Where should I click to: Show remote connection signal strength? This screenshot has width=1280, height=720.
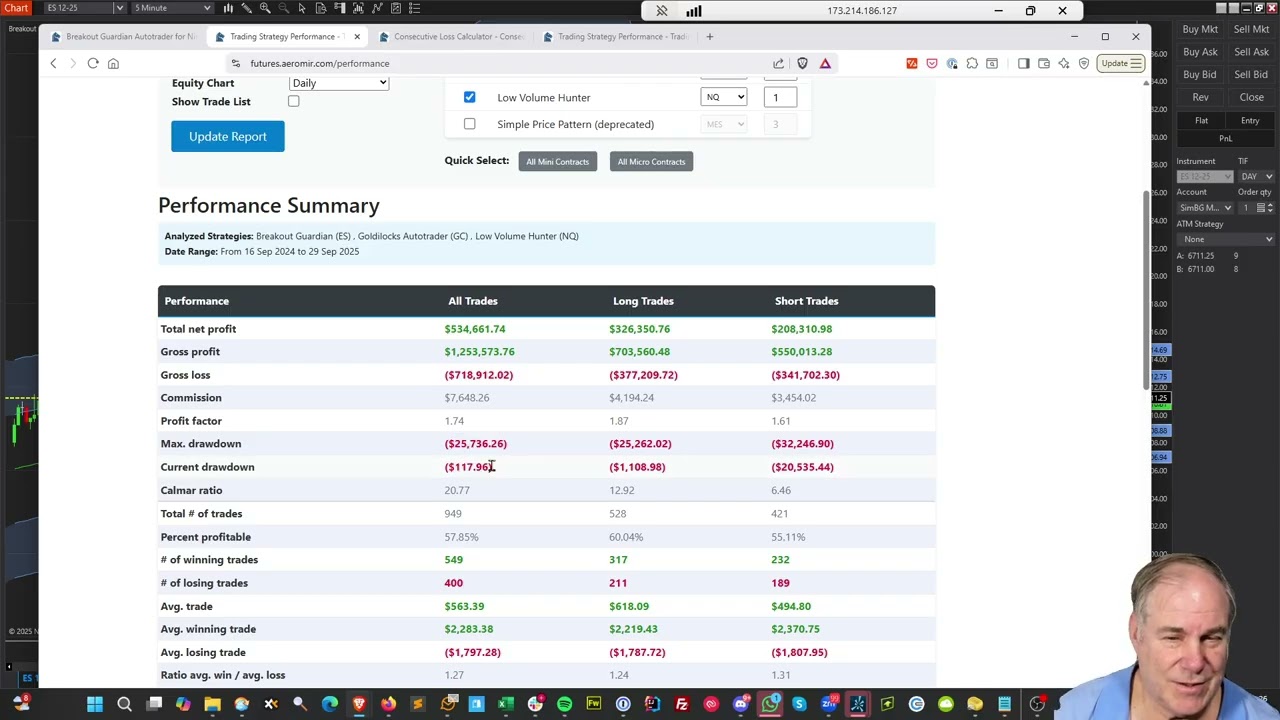[x=693, y=11]
